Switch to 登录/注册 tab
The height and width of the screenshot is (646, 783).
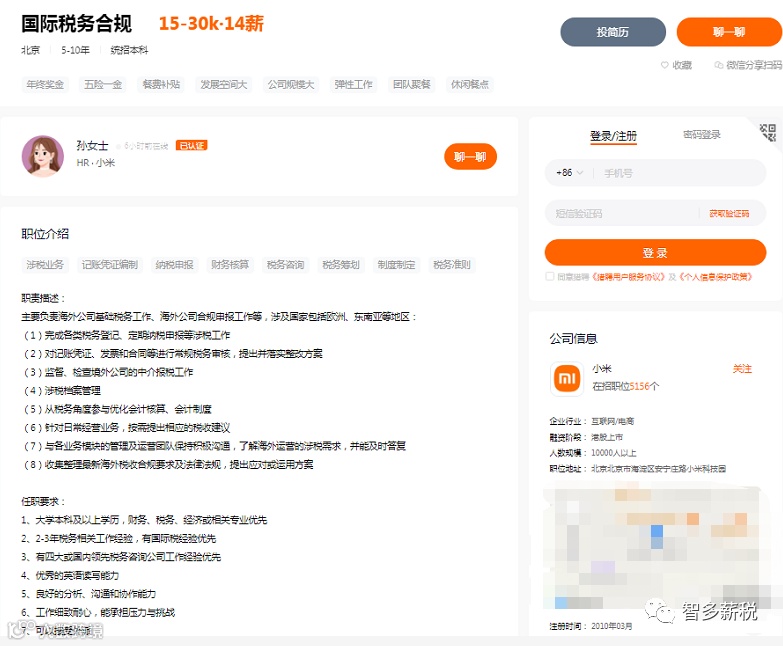point(613,136)
